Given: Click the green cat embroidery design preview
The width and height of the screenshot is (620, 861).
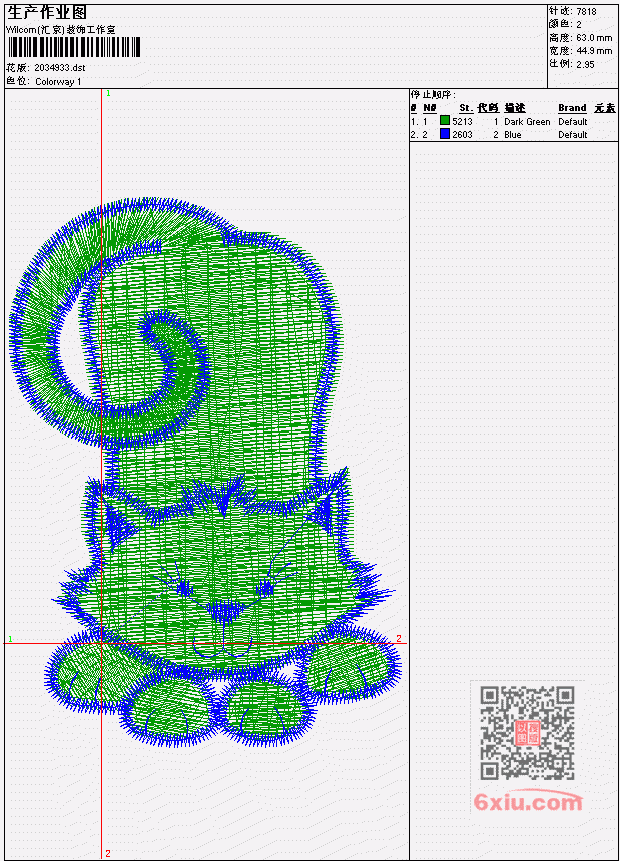Looking at the screenshot, I should coord(204,473).
